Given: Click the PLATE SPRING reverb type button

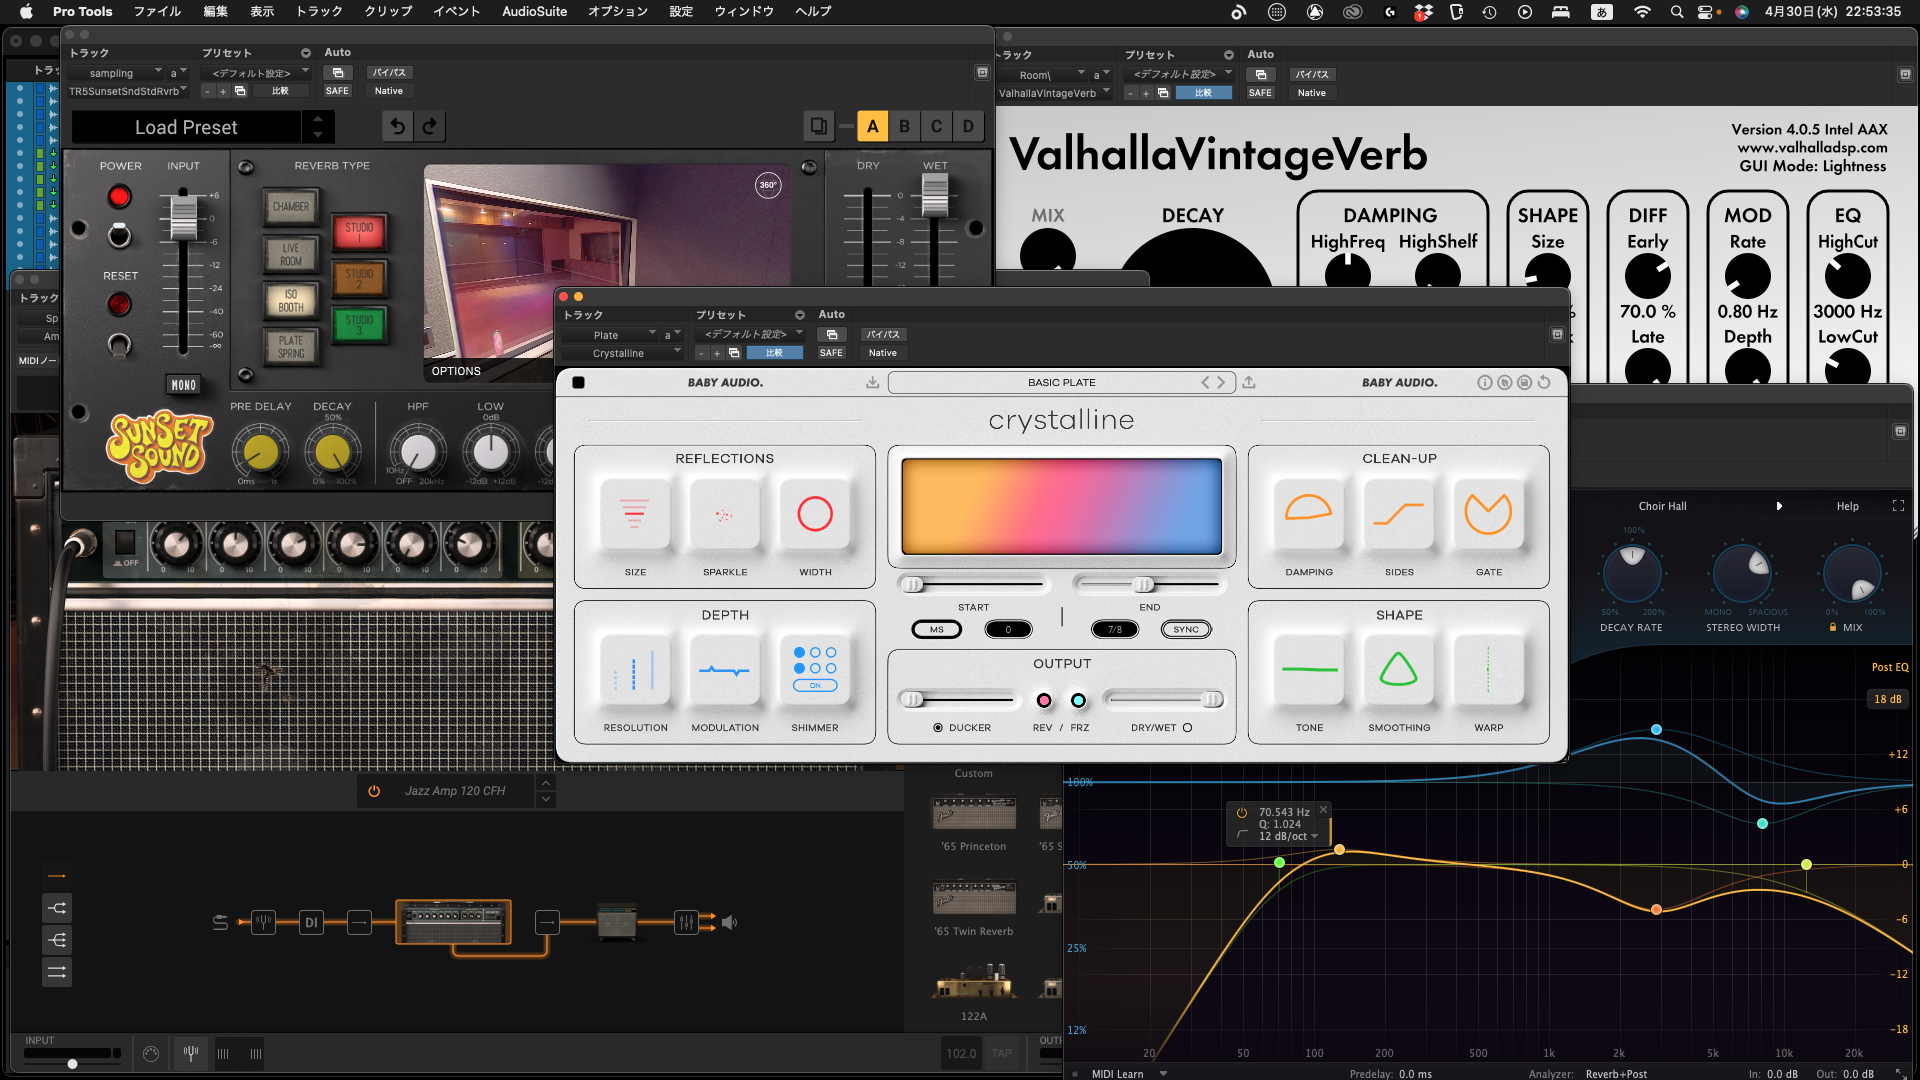Looking at the screenshot, I should point(291,347).
